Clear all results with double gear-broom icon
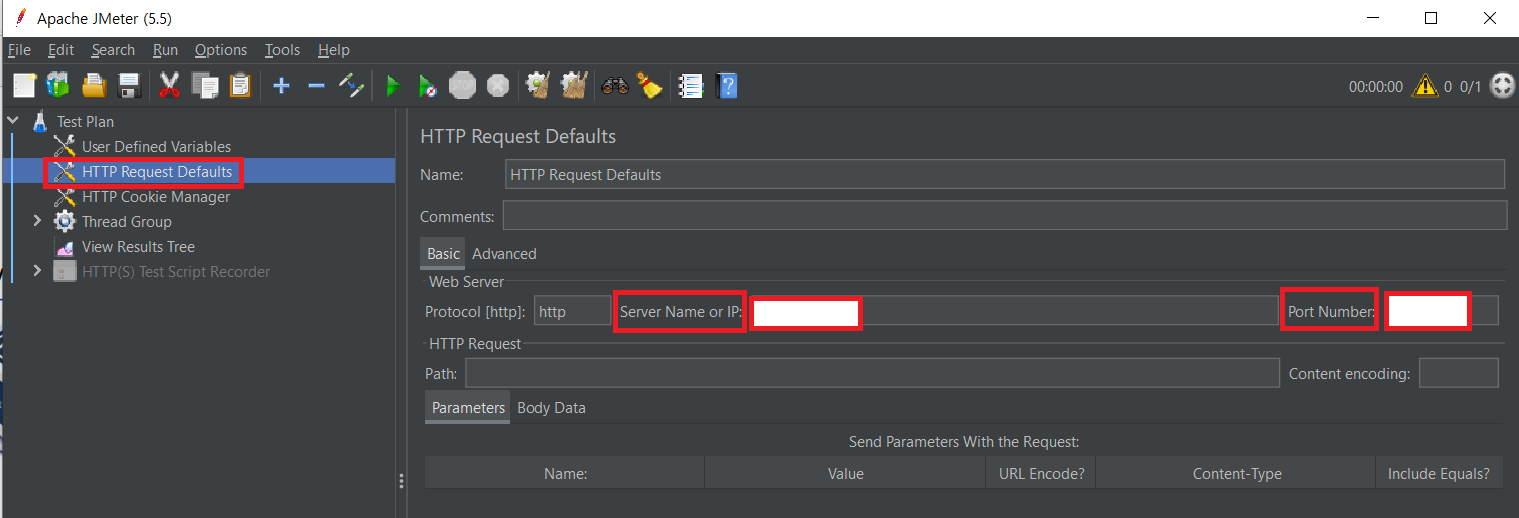This screenshot has width=1519, height=518. 573,86
